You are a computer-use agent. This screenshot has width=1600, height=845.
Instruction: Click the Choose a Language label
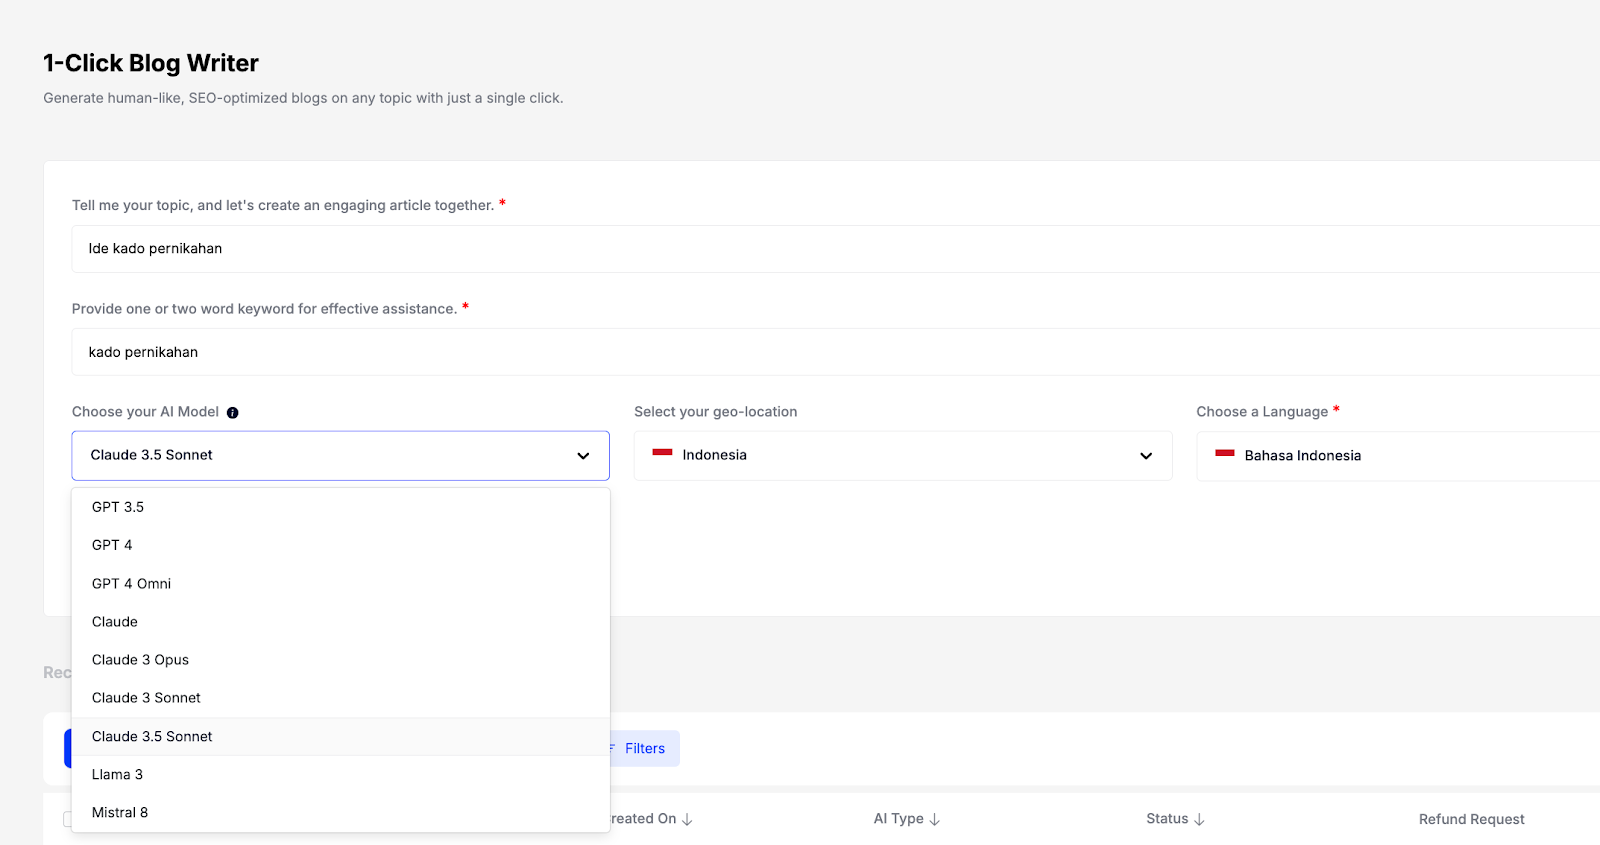pos(1262,412)
